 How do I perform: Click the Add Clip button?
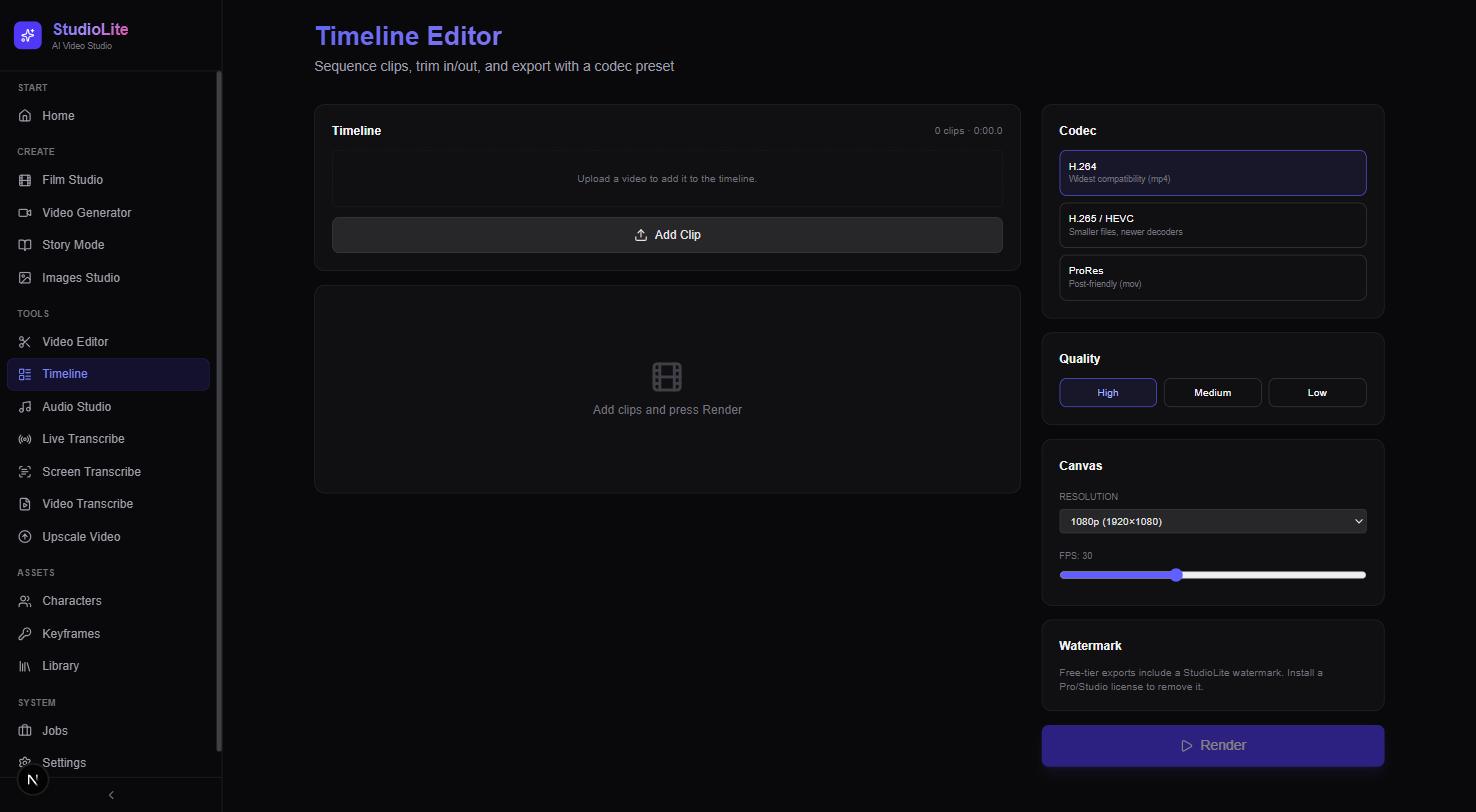point(667,235)
